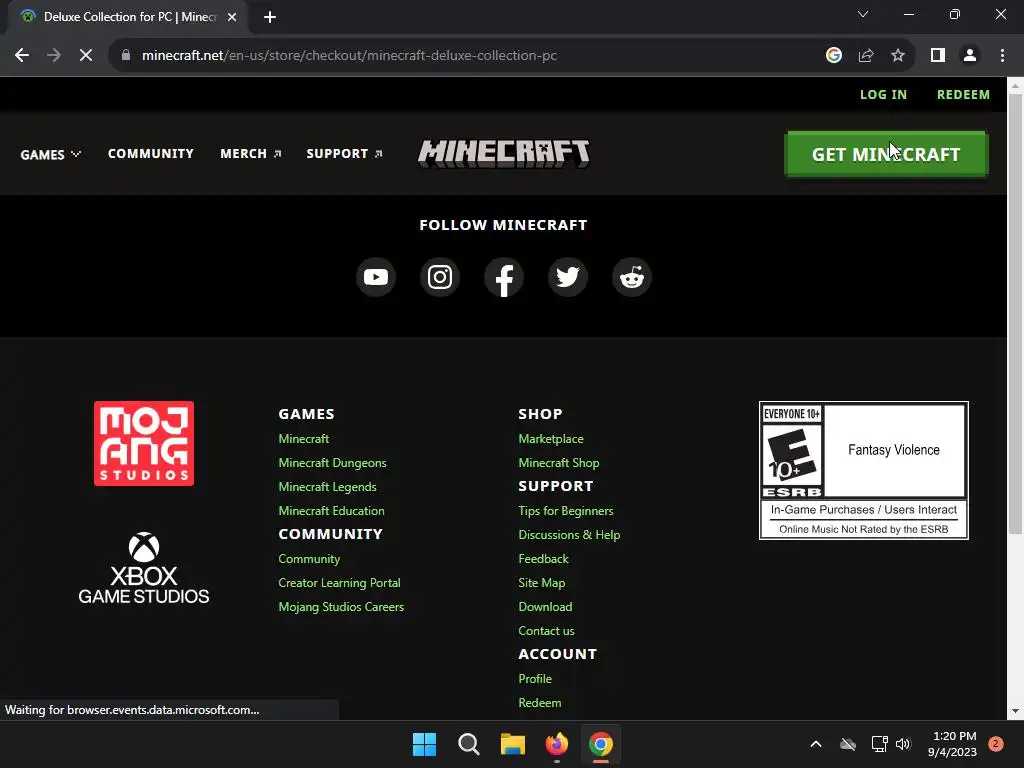Open File Explorer from taskbar
Viewport: 1024px width, 768px height.
(513, 744)
